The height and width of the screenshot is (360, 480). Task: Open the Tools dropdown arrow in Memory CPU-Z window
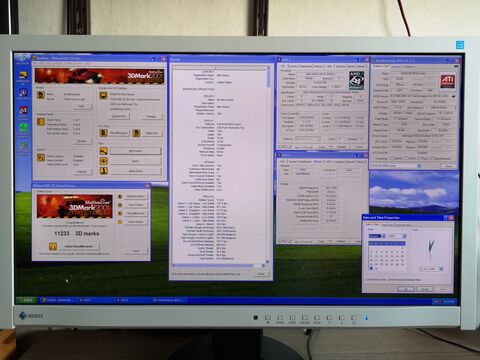(x=330, y=241)
